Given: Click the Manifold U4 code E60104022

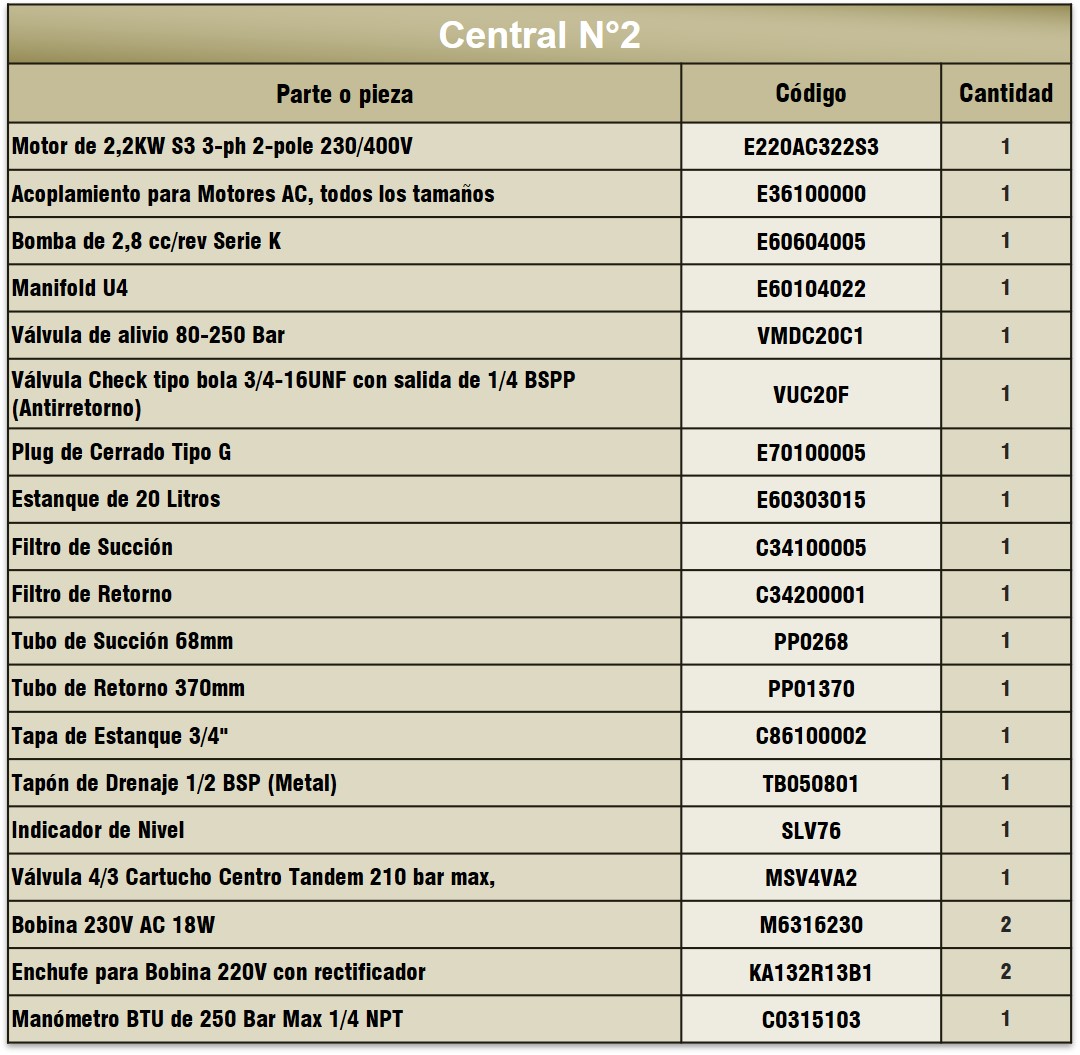Looking at the screenshot, I should tap(811, 289).
